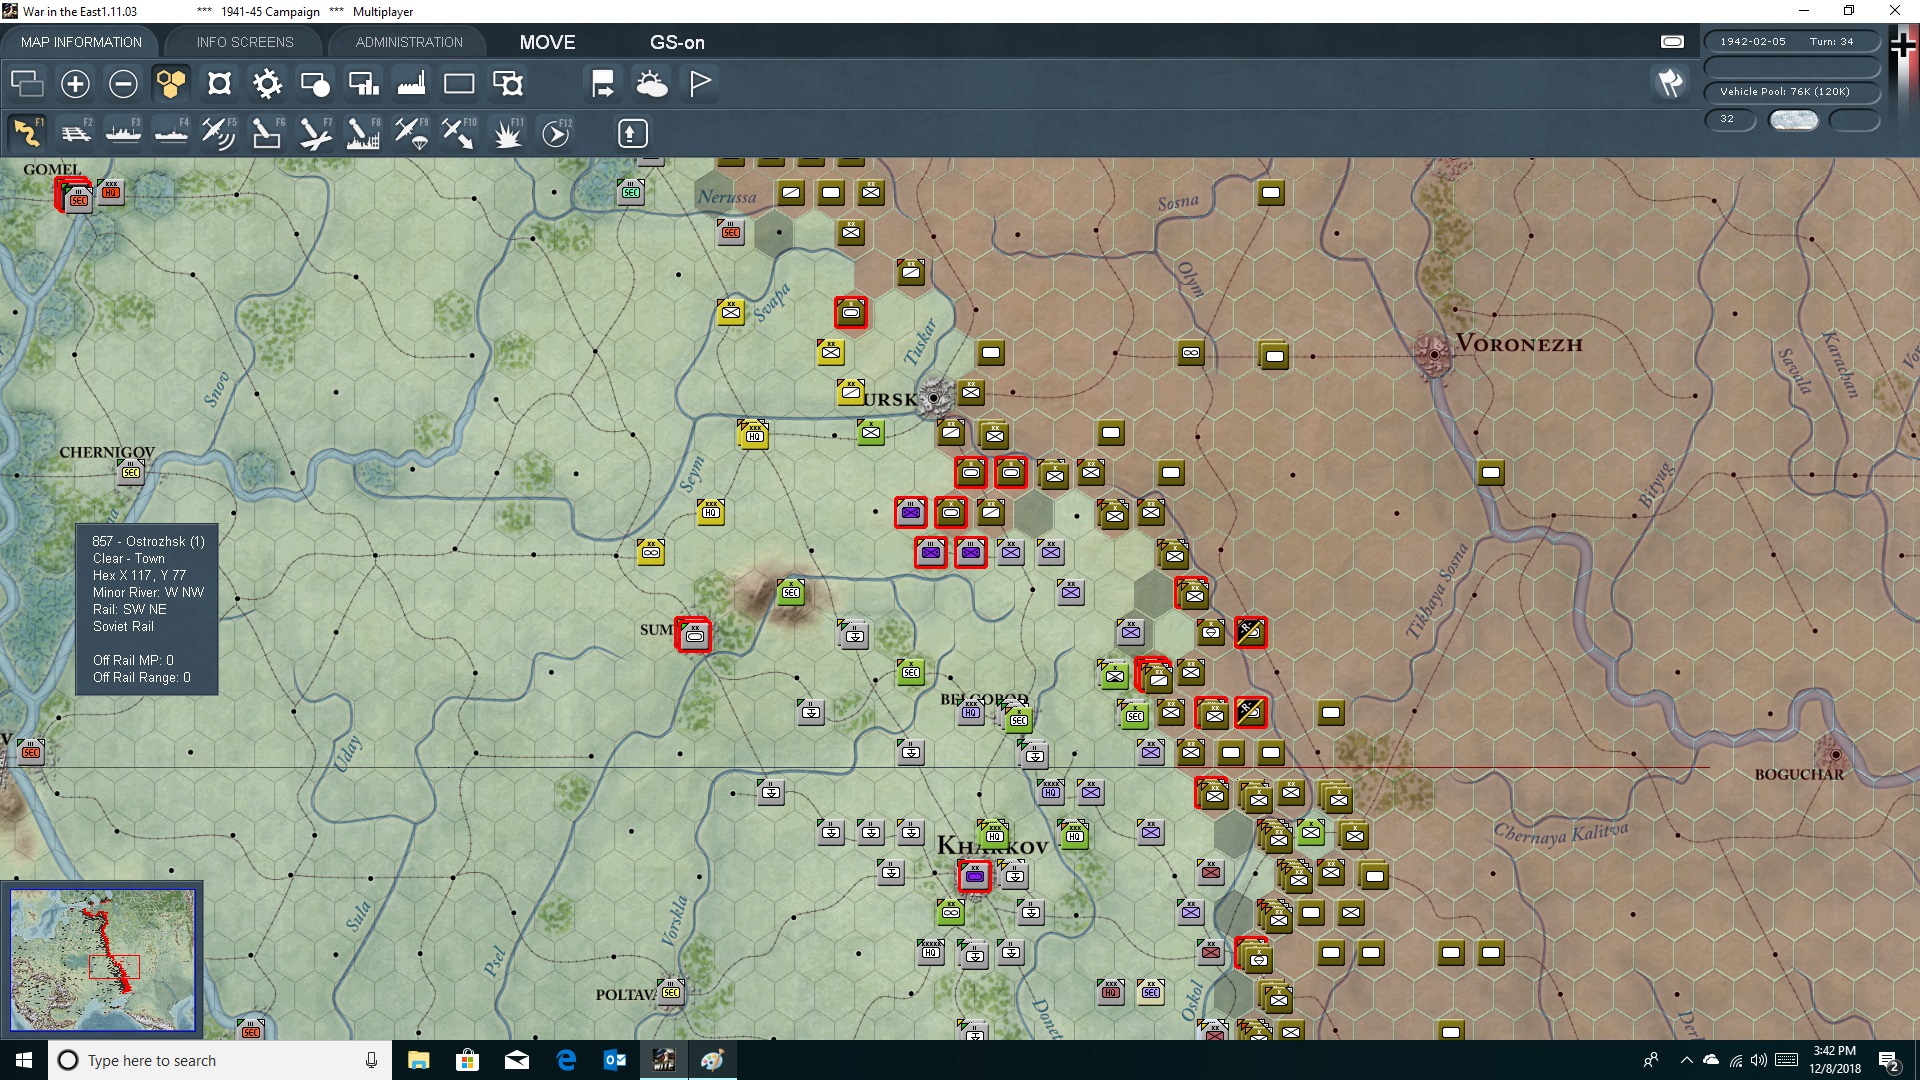Select F4 amphibious ship icon

171,133
